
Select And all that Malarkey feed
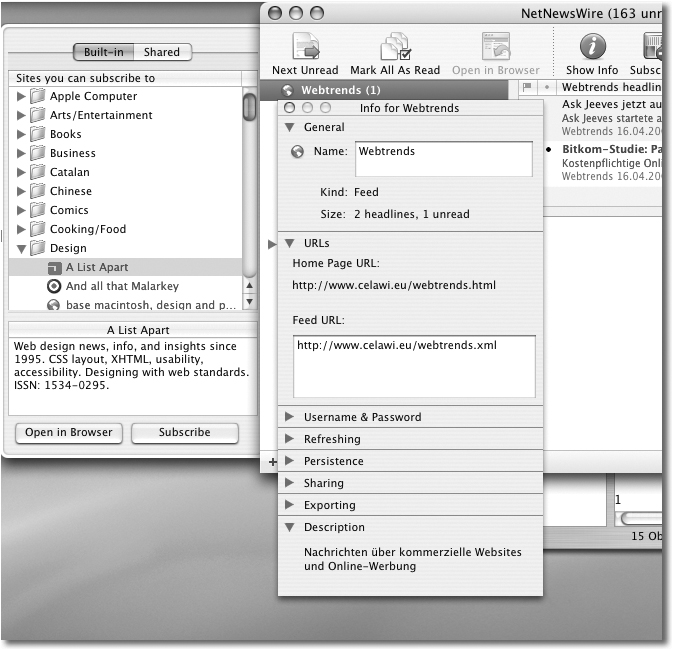pyautogui.click(x=125, y=286)
